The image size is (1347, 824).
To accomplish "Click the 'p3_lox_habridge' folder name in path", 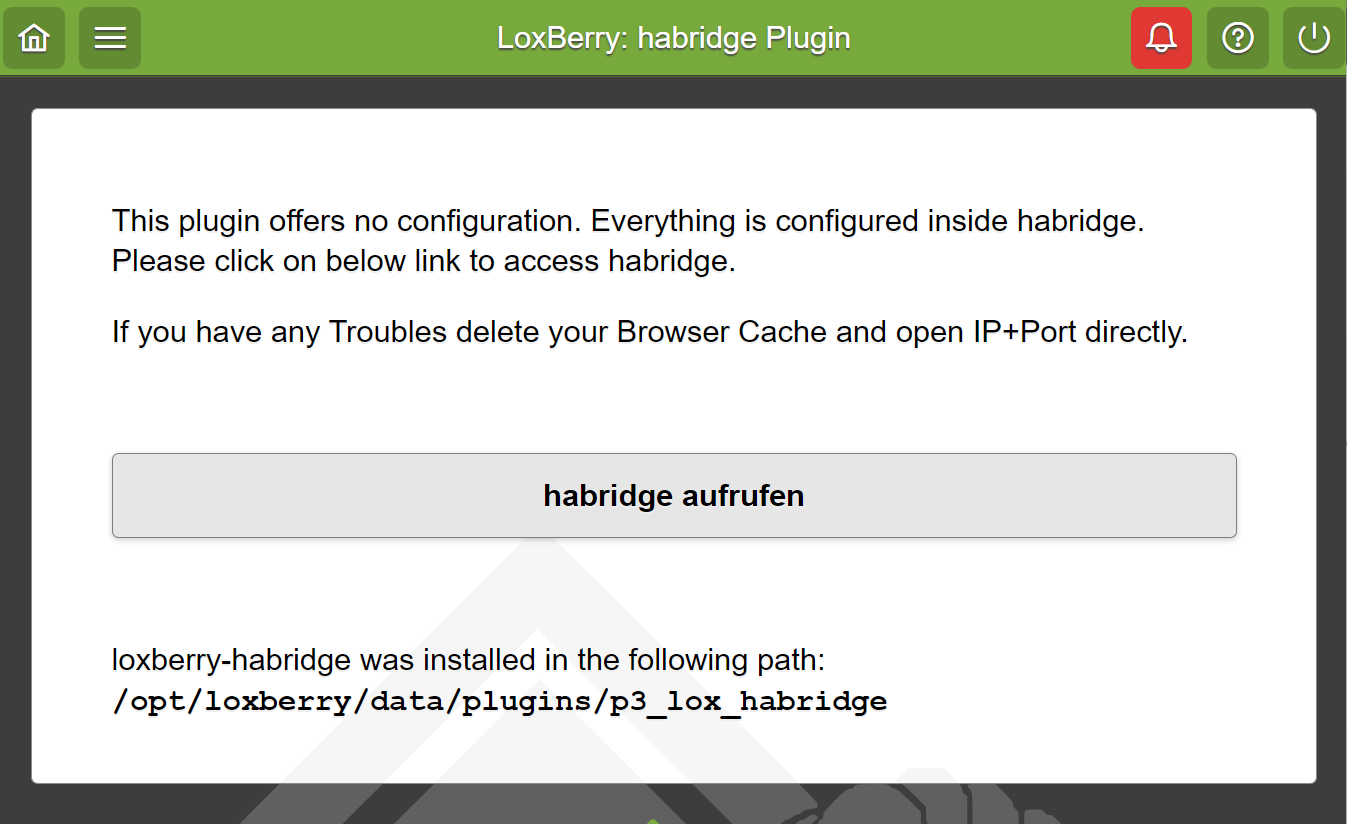I will pos(749,701).
